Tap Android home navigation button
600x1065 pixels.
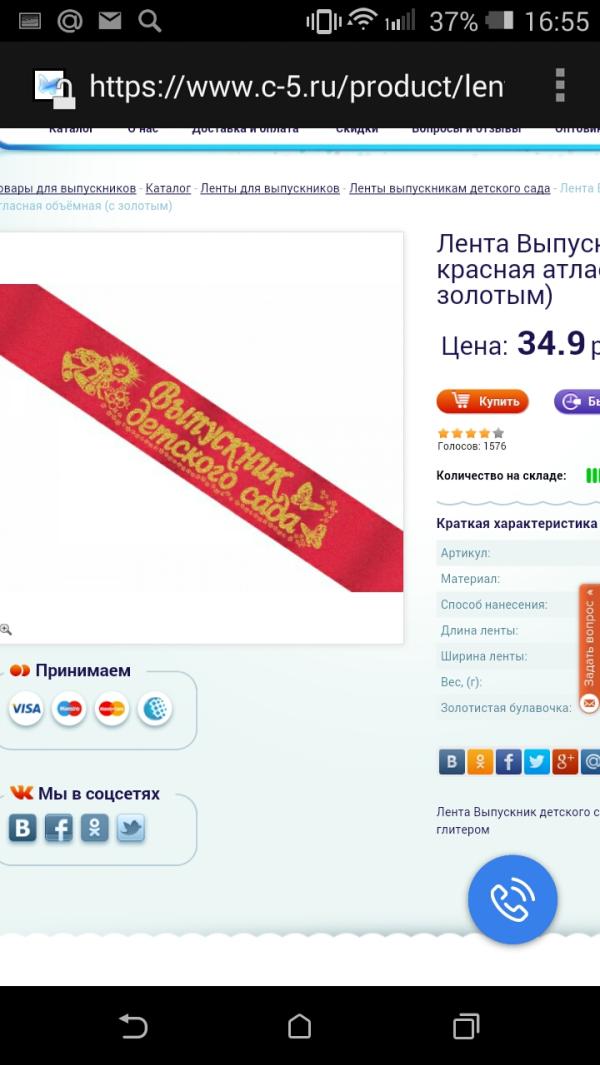(300, 1026)
